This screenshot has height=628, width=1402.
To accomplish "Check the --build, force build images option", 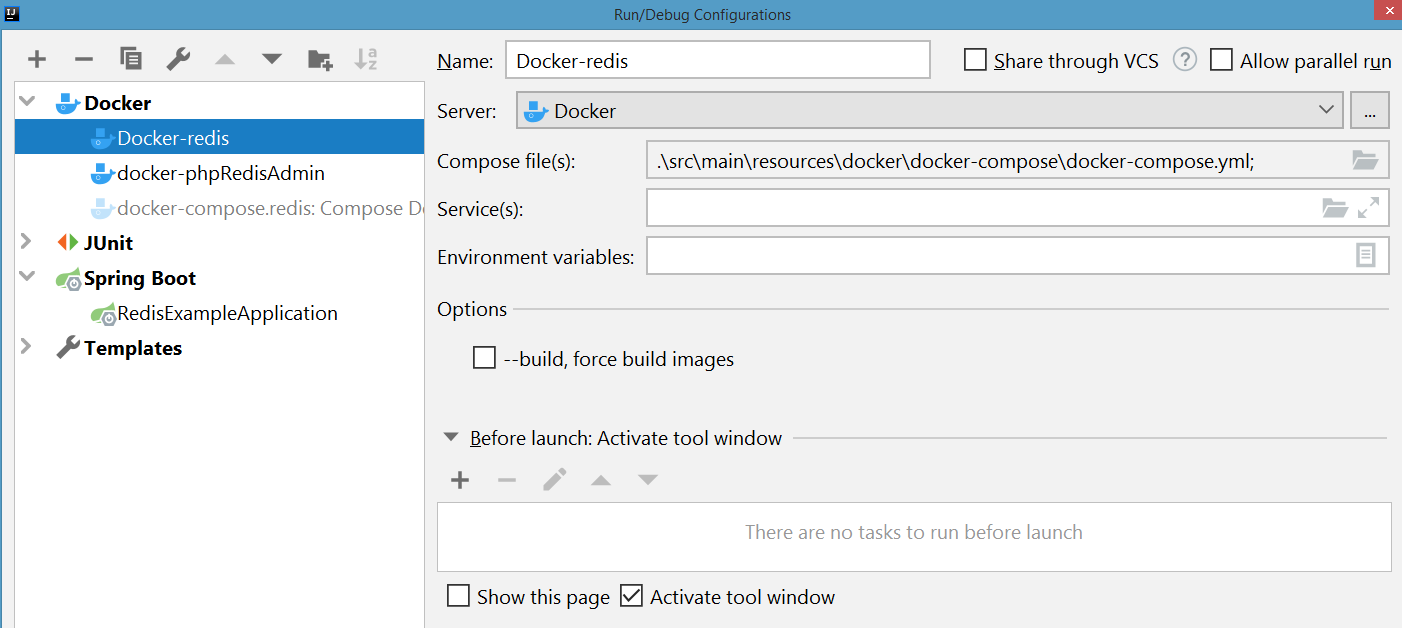I will [484, 358].
